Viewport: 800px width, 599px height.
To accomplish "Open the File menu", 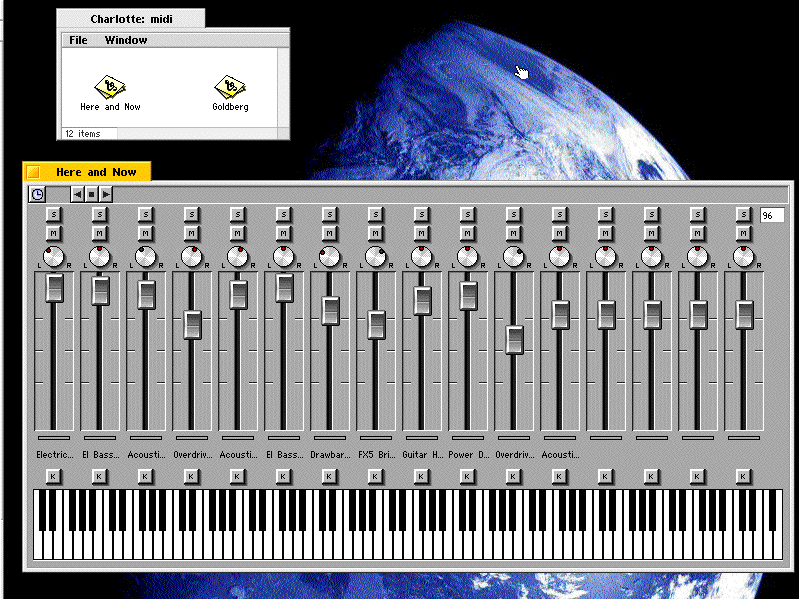I will pyautogui.click(x=78, y=40).
